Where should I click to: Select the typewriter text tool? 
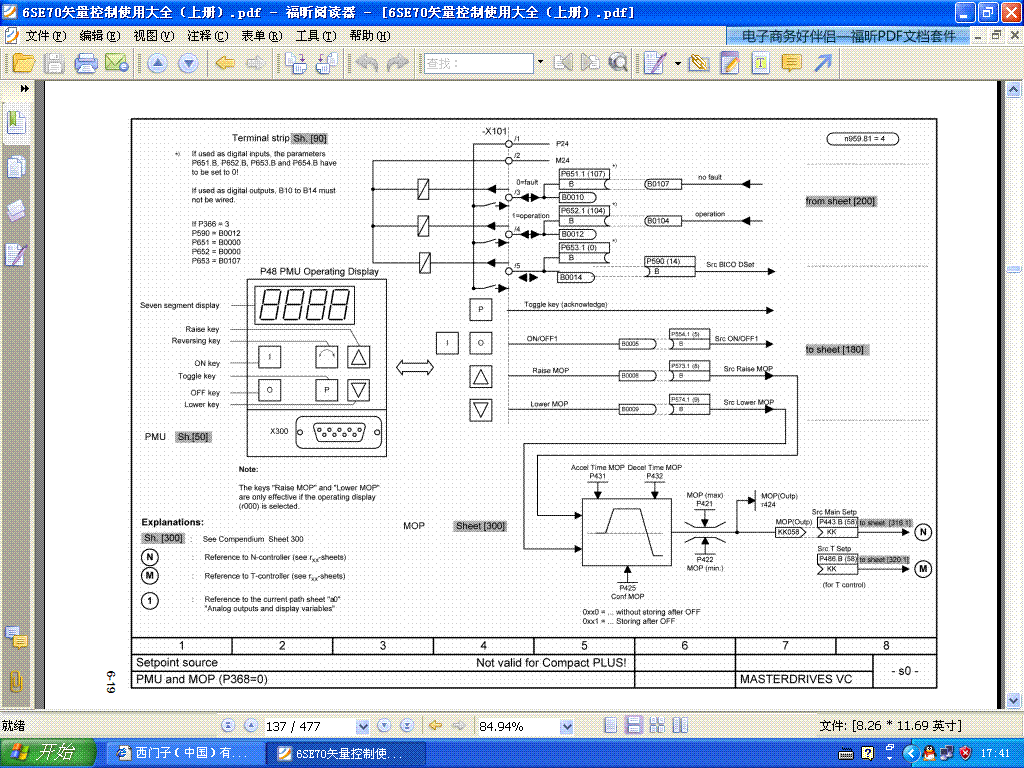(x=760, y=63)
